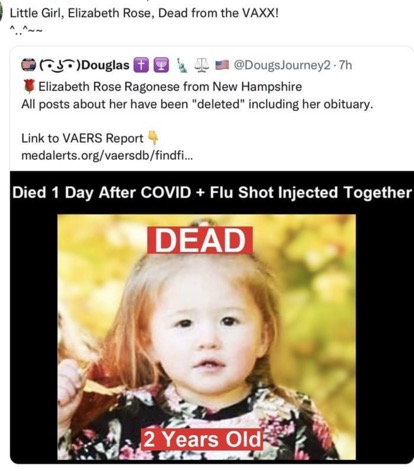Click the Statue of Liberty emoji
The height and width of the screenshot is (471, 414).
(x=182, y=65)
